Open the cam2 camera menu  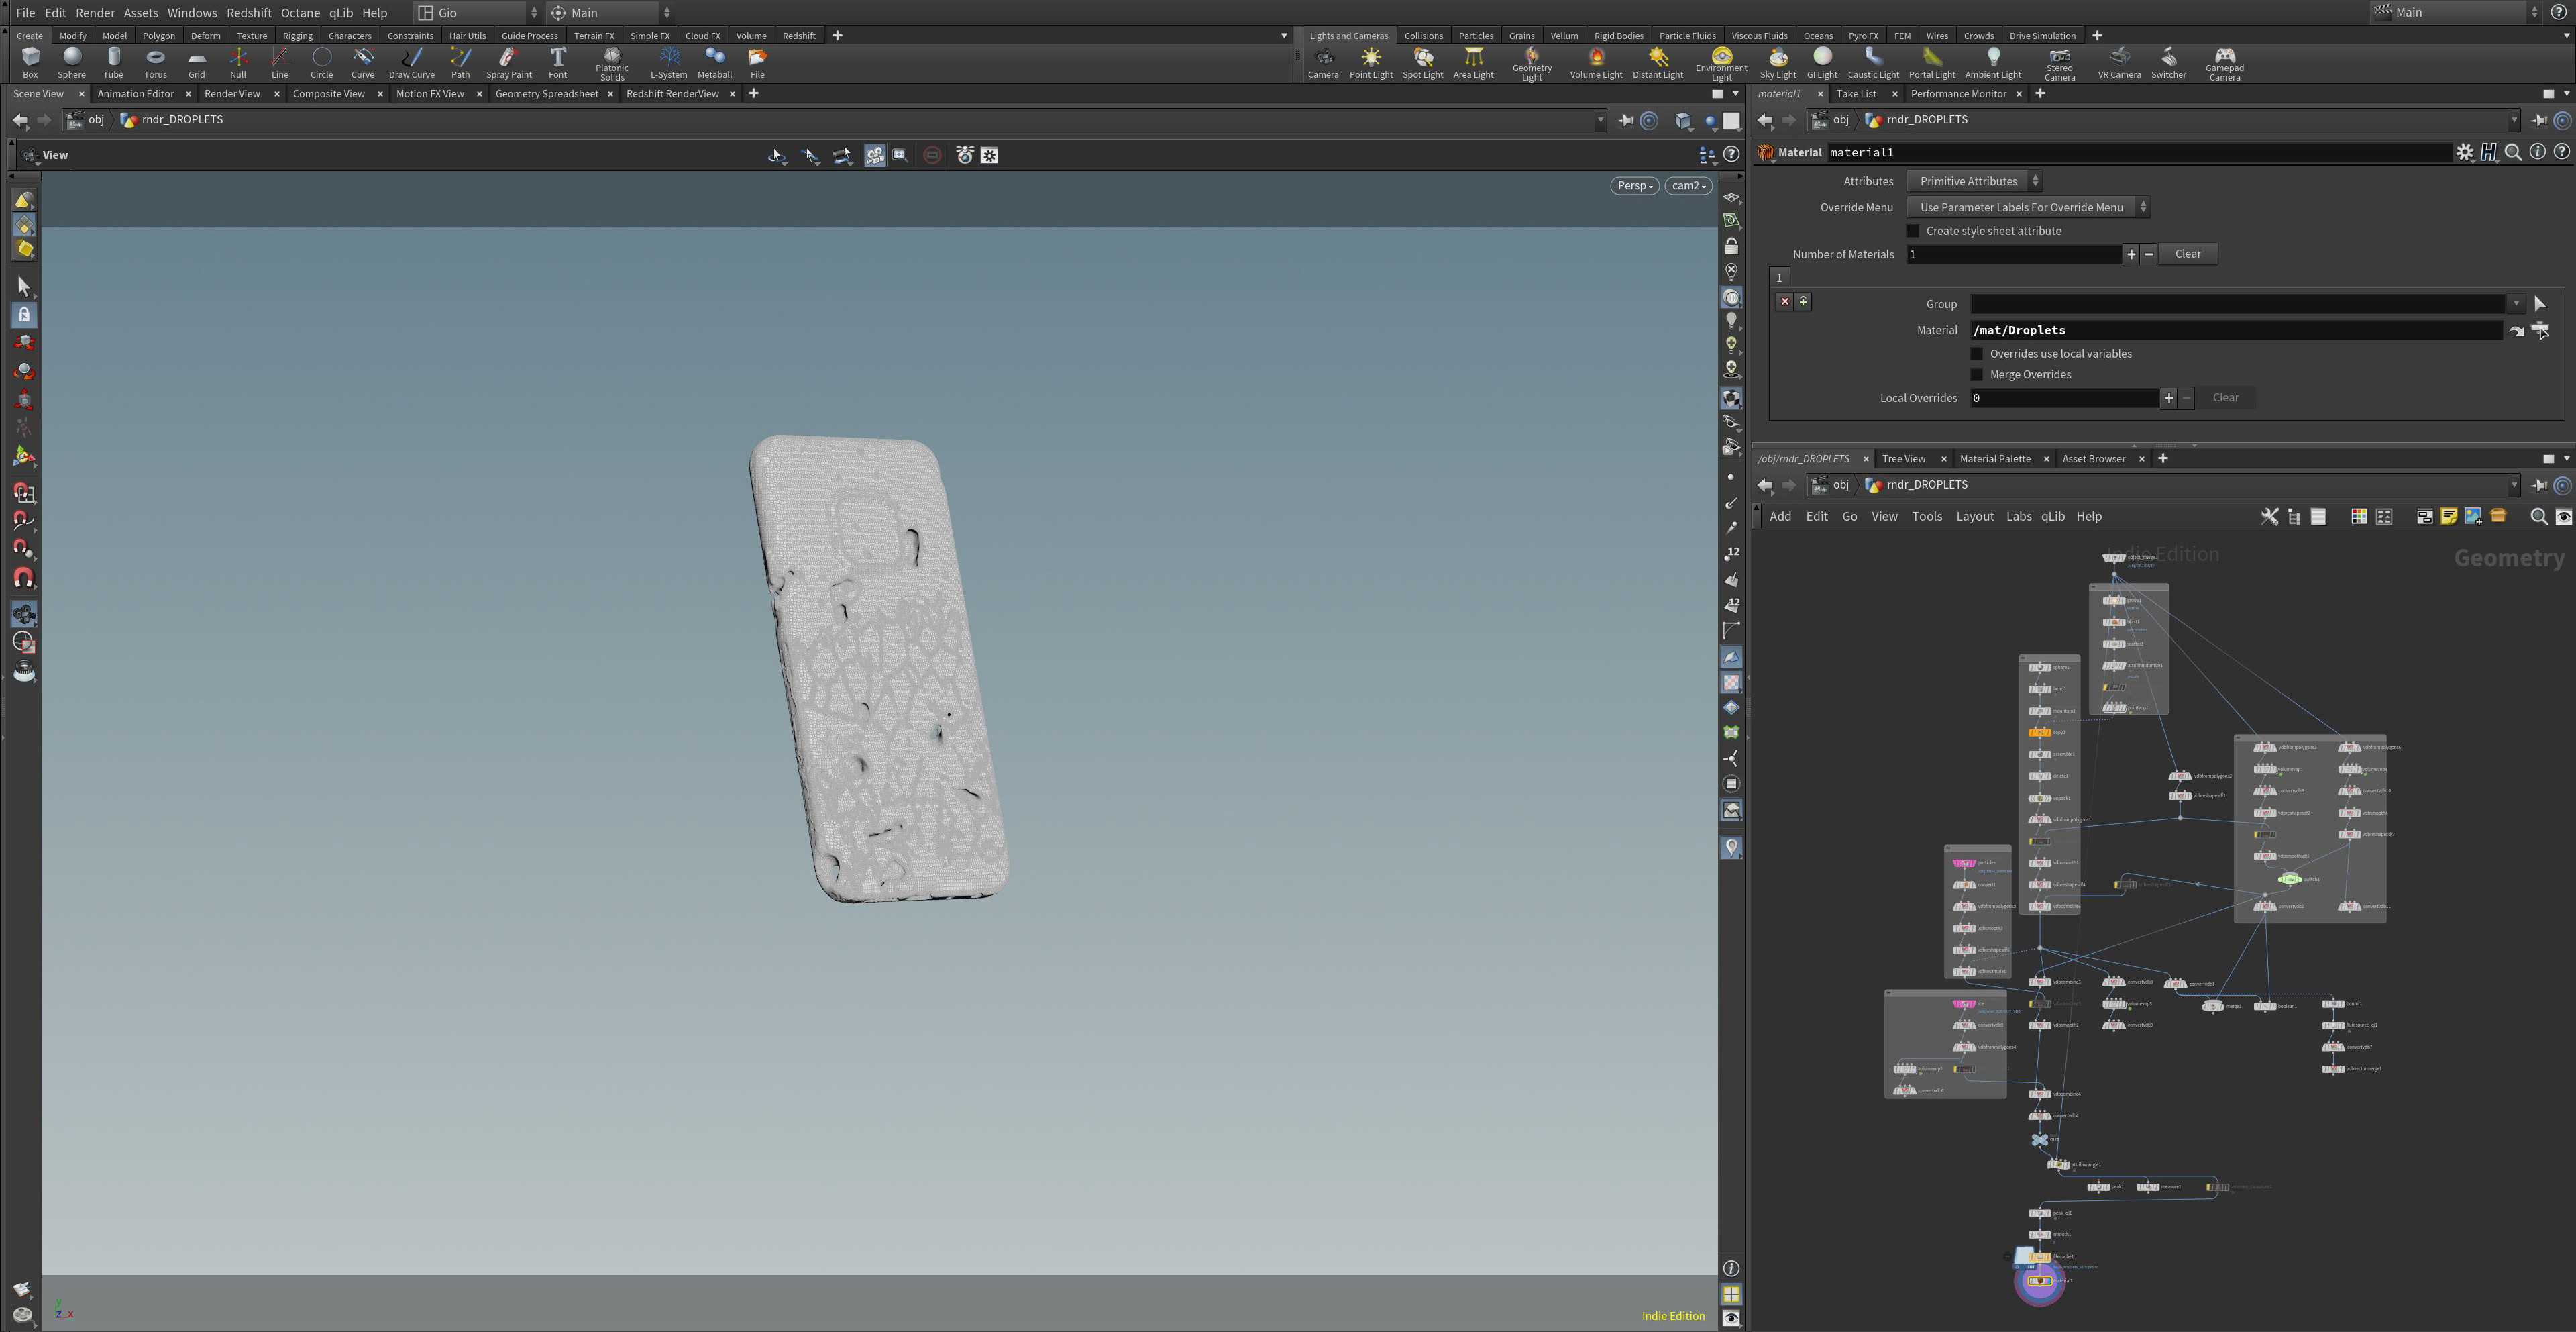click(x=1688, y=186)
